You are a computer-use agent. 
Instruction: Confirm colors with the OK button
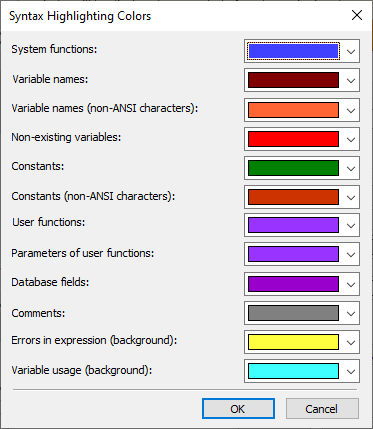[238, 409]
